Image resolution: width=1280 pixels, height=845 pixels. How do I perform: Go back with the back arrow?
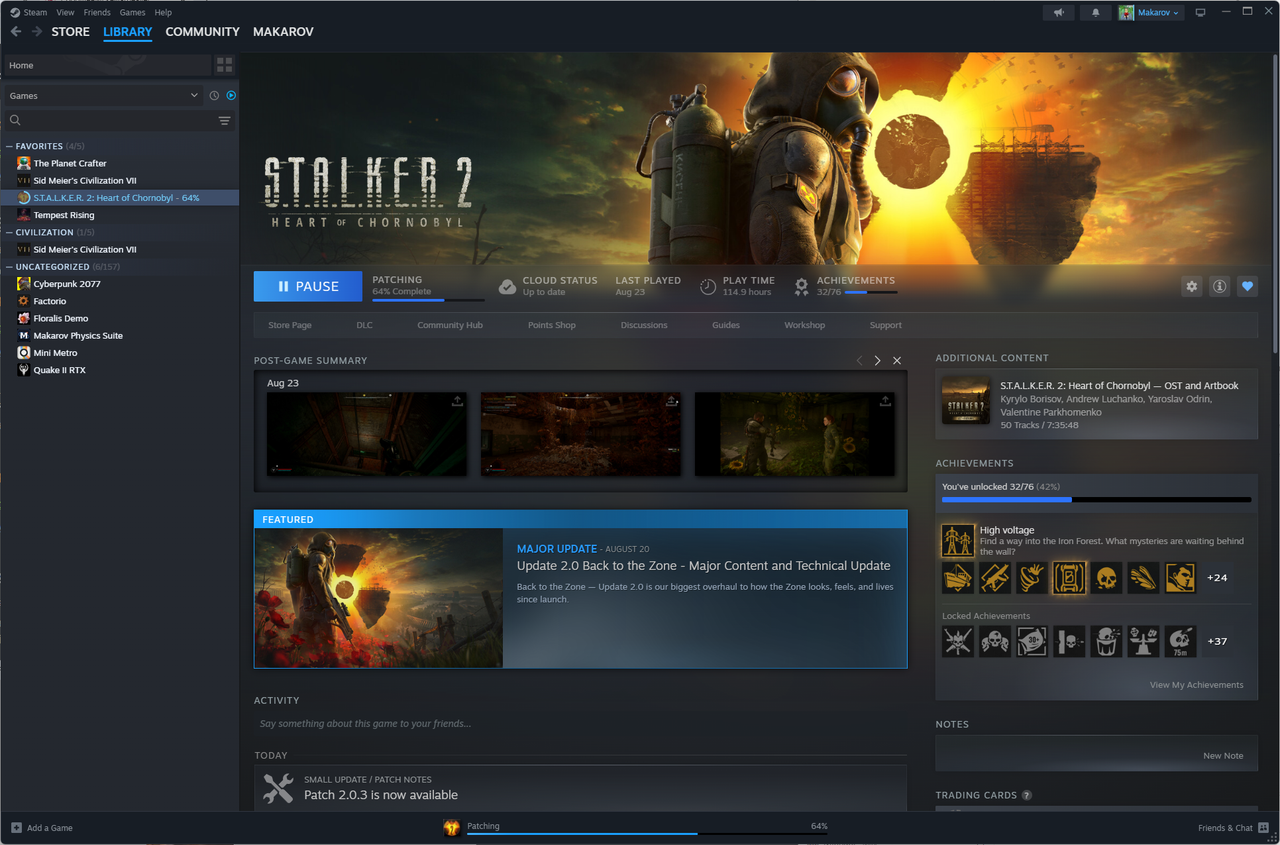pyautogui.click(x=16, y=32)
